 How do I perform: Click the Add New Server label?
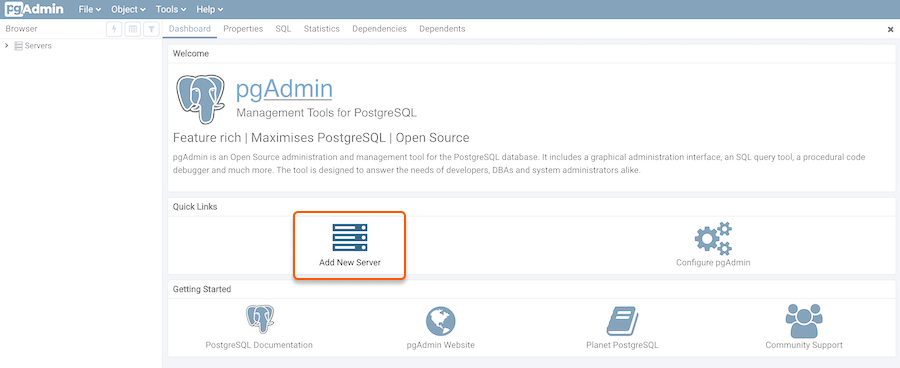pyautogui.click(x=350, y=262)
